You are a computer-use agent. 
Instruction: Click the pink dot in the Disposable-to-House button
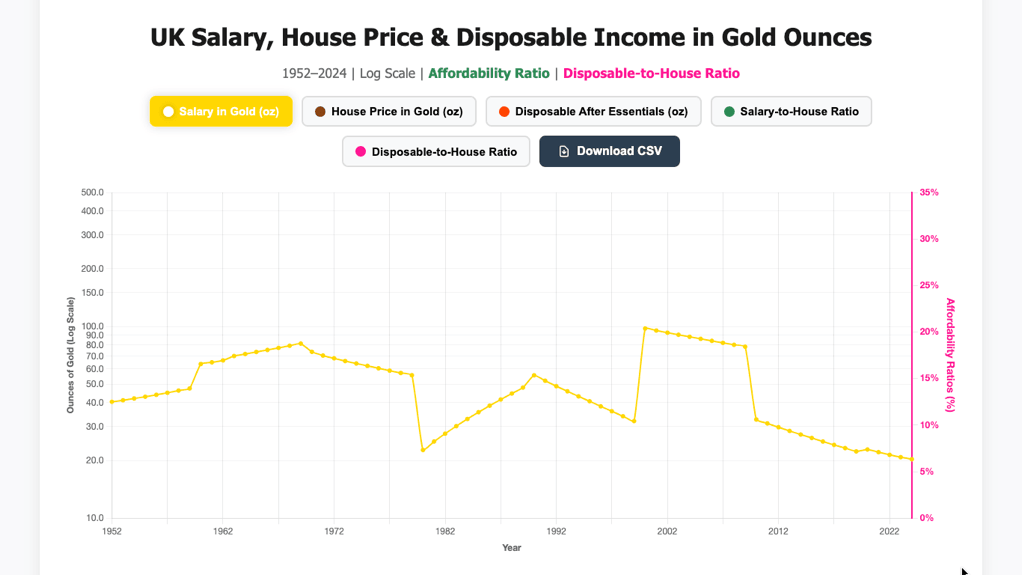(x=360, y=152)
